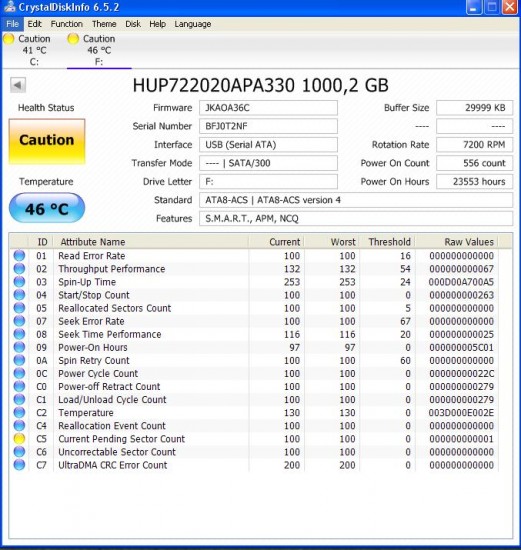Select the UltraDMA CRC Error Count attribute name
The height and width of the screenshot is (550, 521).
pos(113,465)
